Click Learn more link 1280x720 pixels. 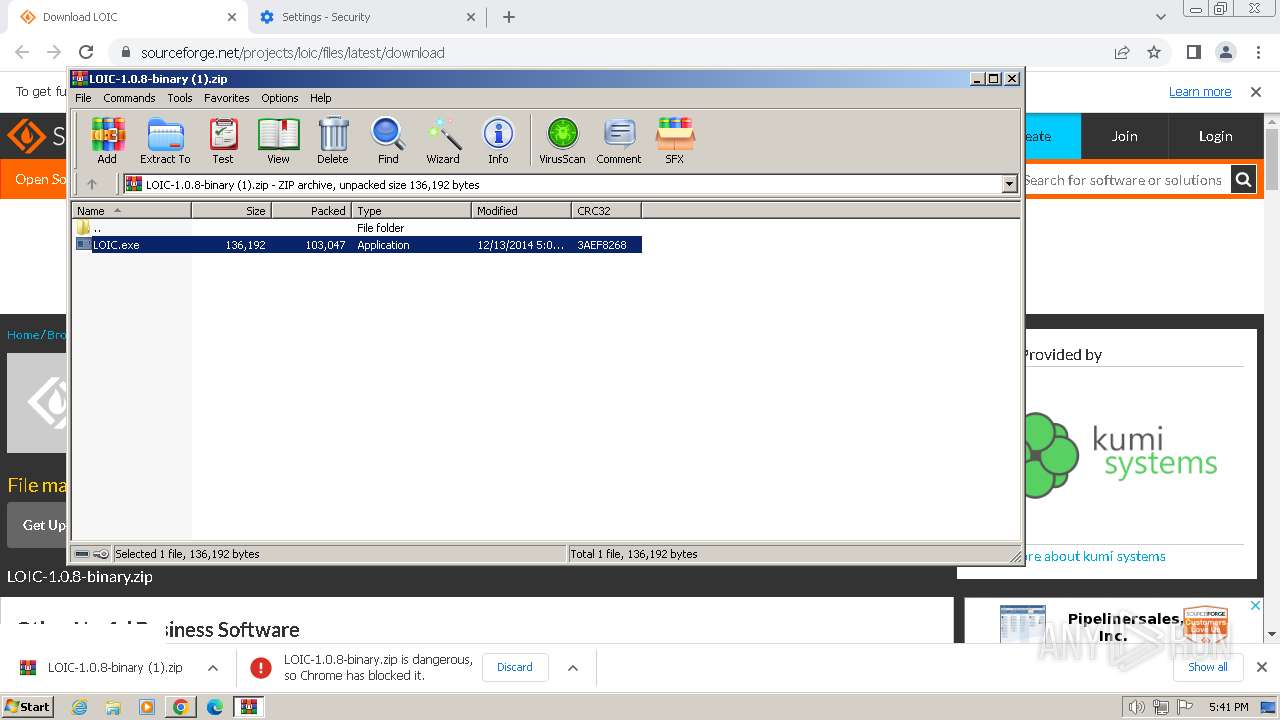pos(1200,92)
